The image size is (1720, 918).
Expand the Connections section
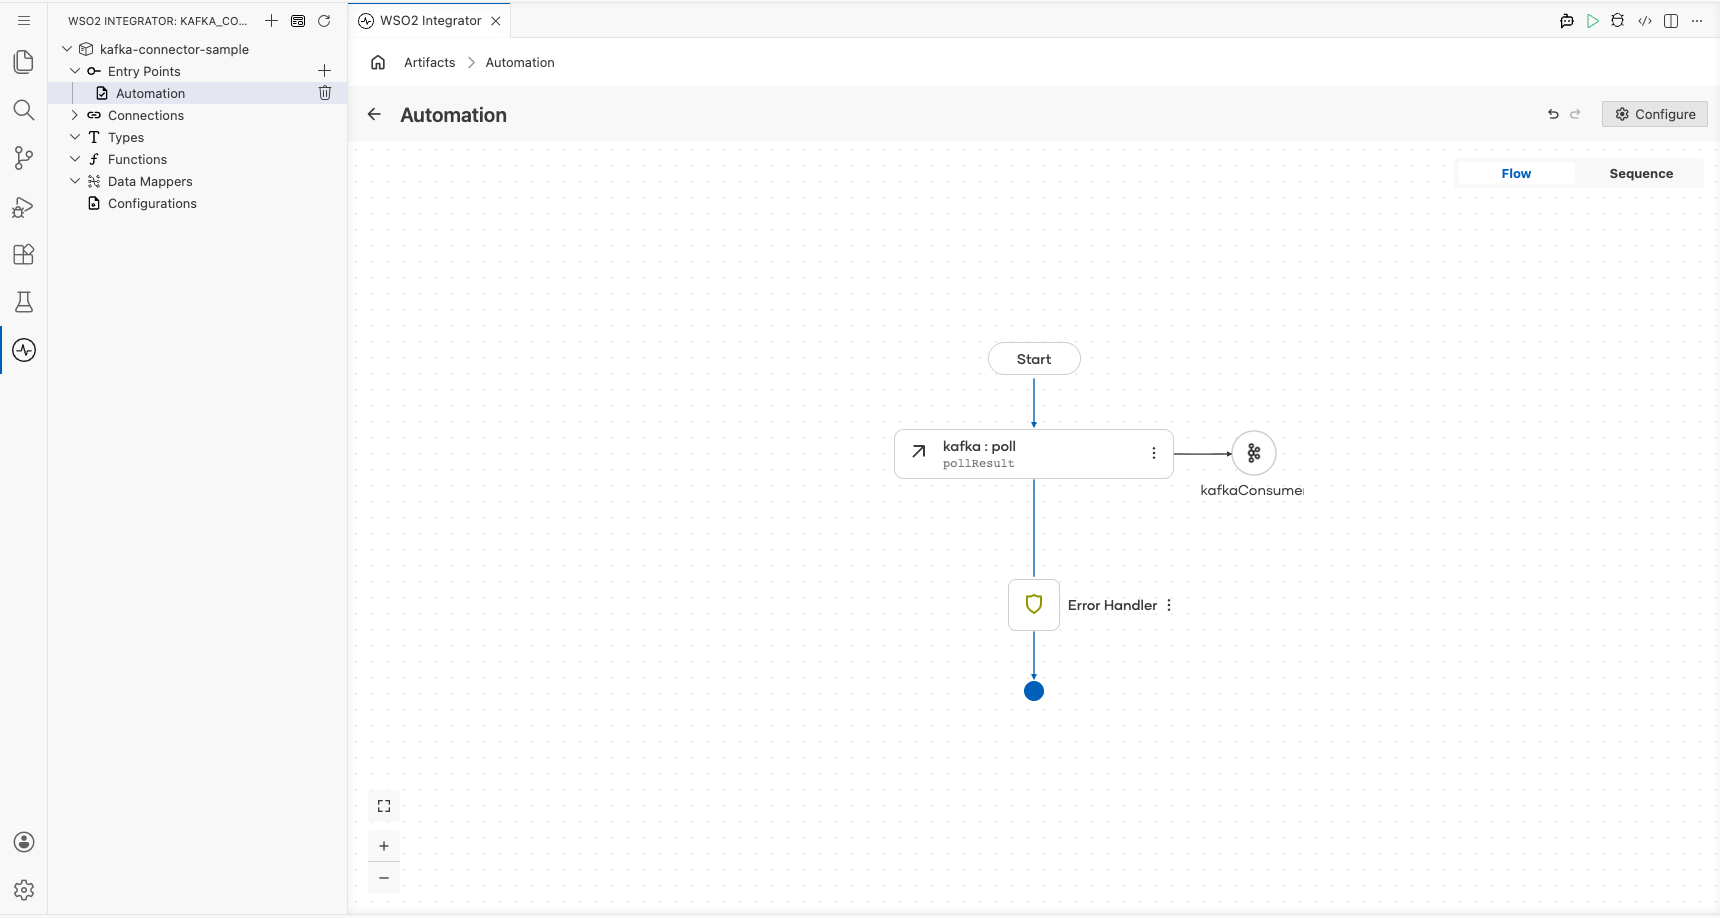tap(75, 115)
